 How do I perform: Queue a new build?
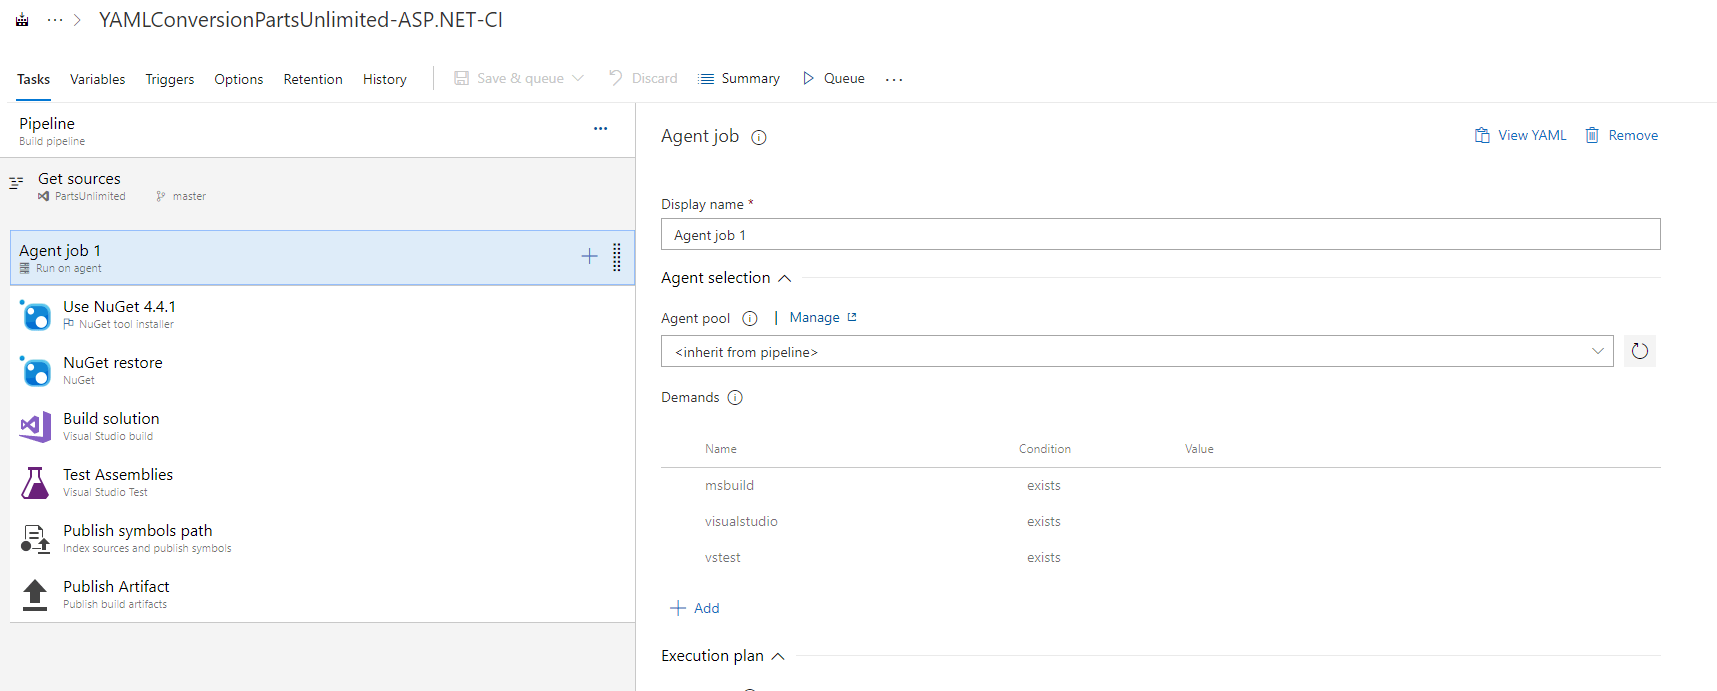pyautogui.click(x=834, y=78)
